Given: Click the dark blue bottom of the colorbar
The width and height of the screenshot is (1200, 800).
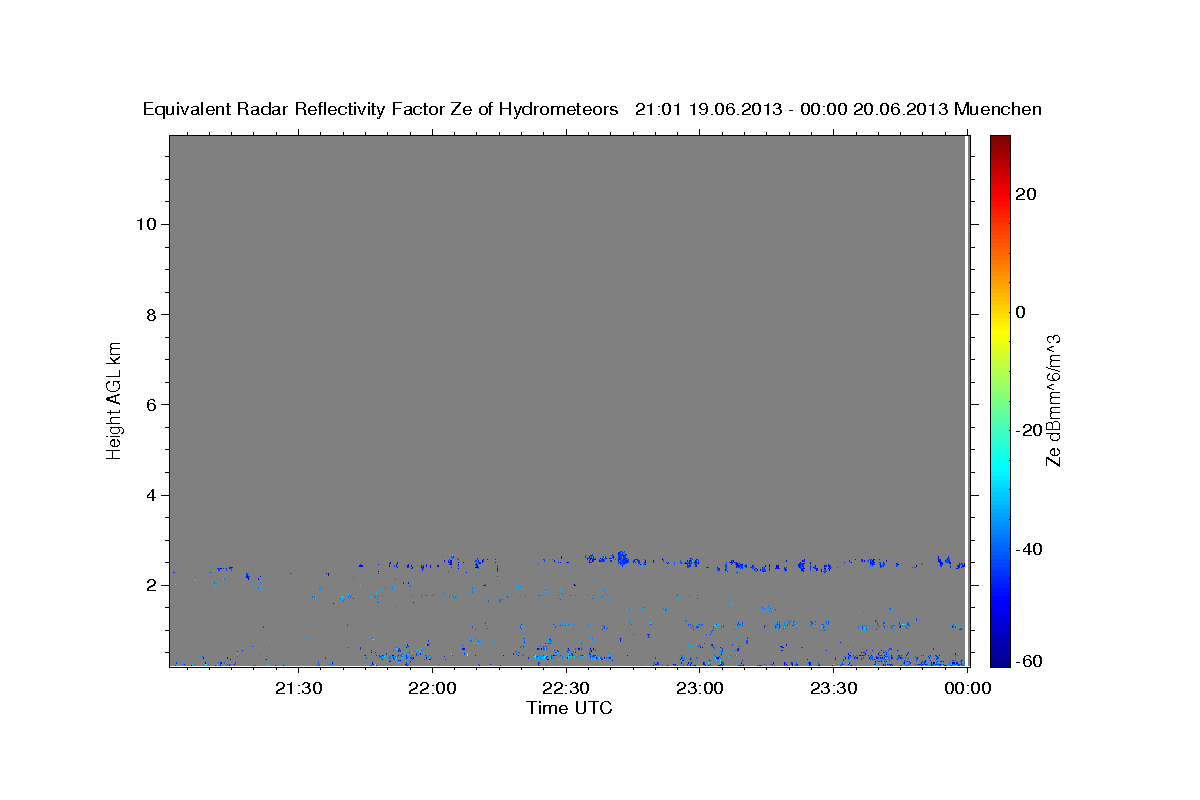Looking at the screenshot, I should 999,655.
